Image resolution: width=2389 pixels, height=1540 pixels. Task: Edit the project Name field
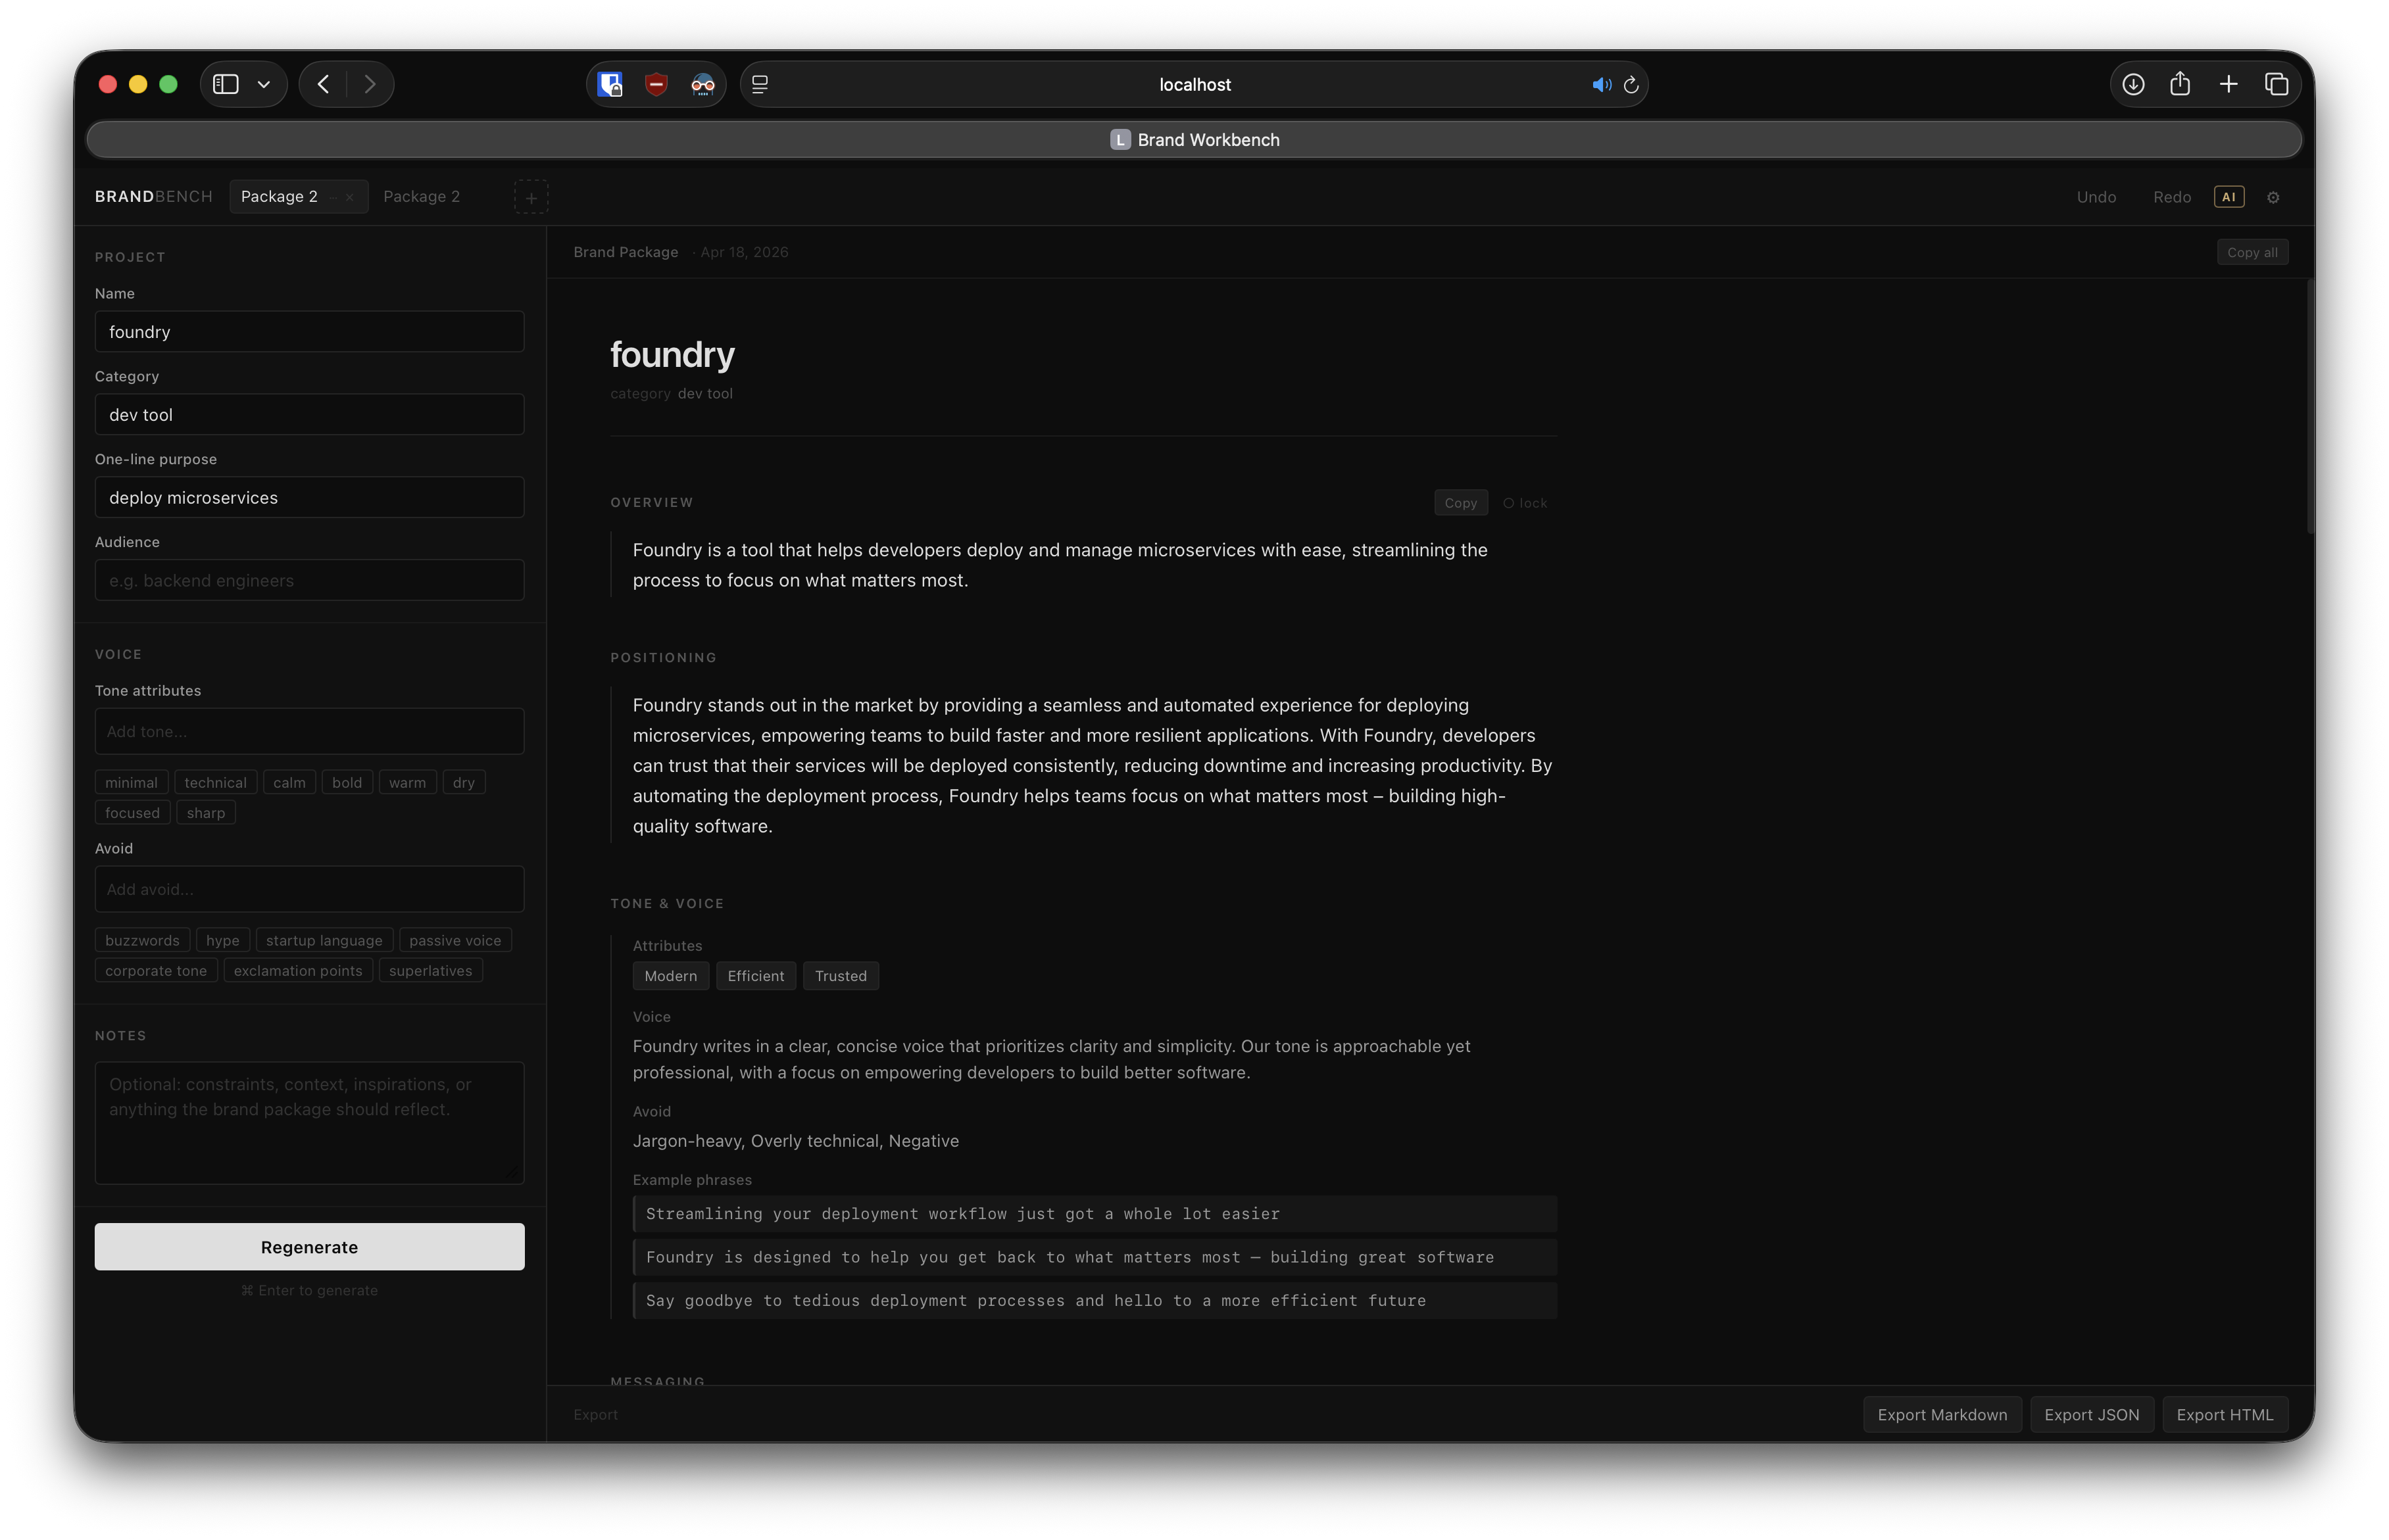309,332
